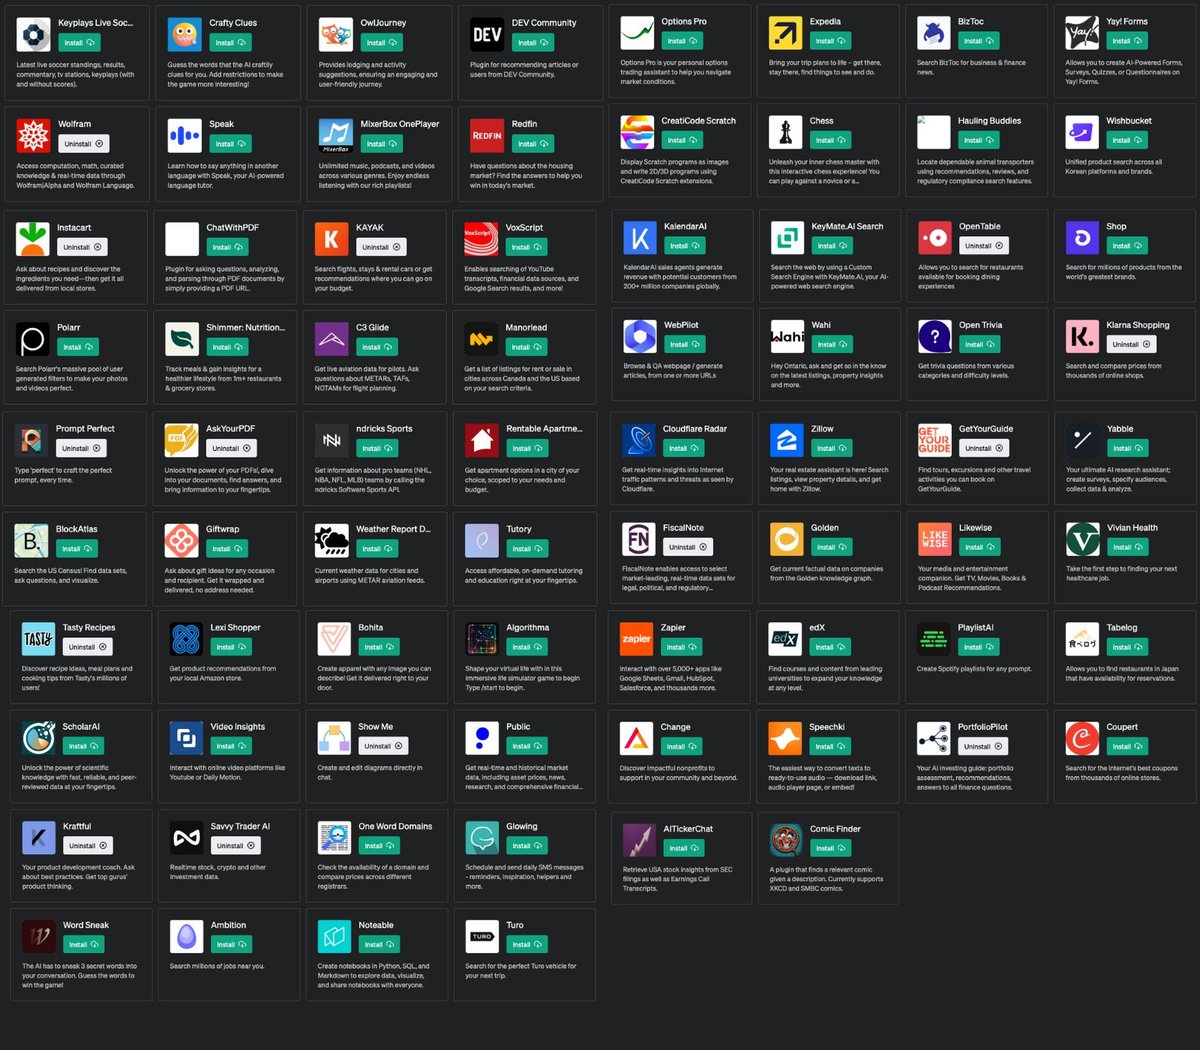Install the Wahi plugin
The width and height of the screenshot is (1200, 1050).
pos(832,344)
